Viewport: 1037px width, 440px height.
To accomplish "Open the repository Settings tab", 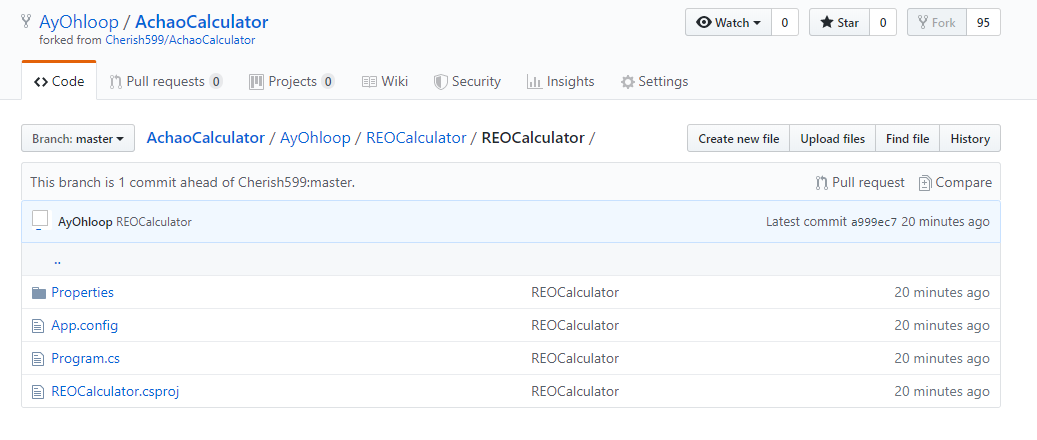I will (x=654, y=82).
